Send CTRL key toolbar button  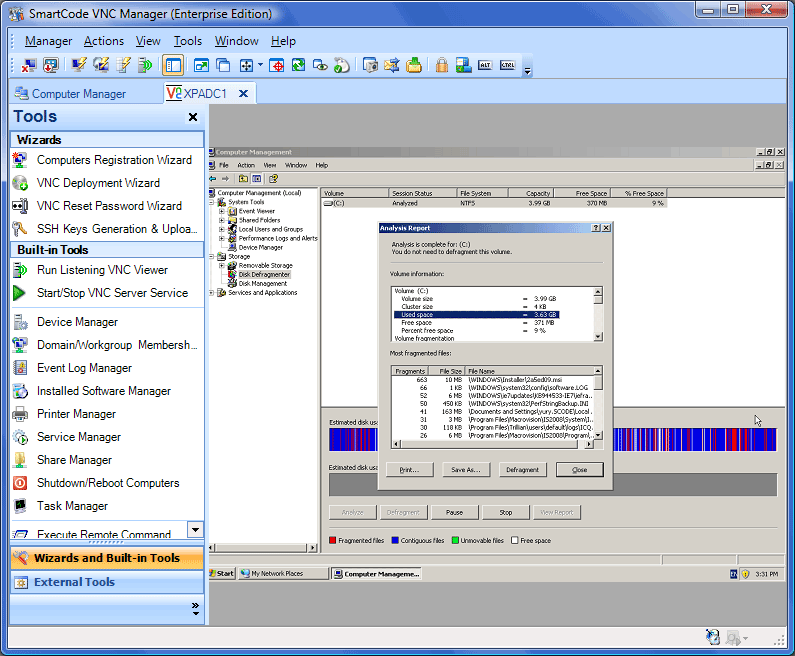point(508,65)
